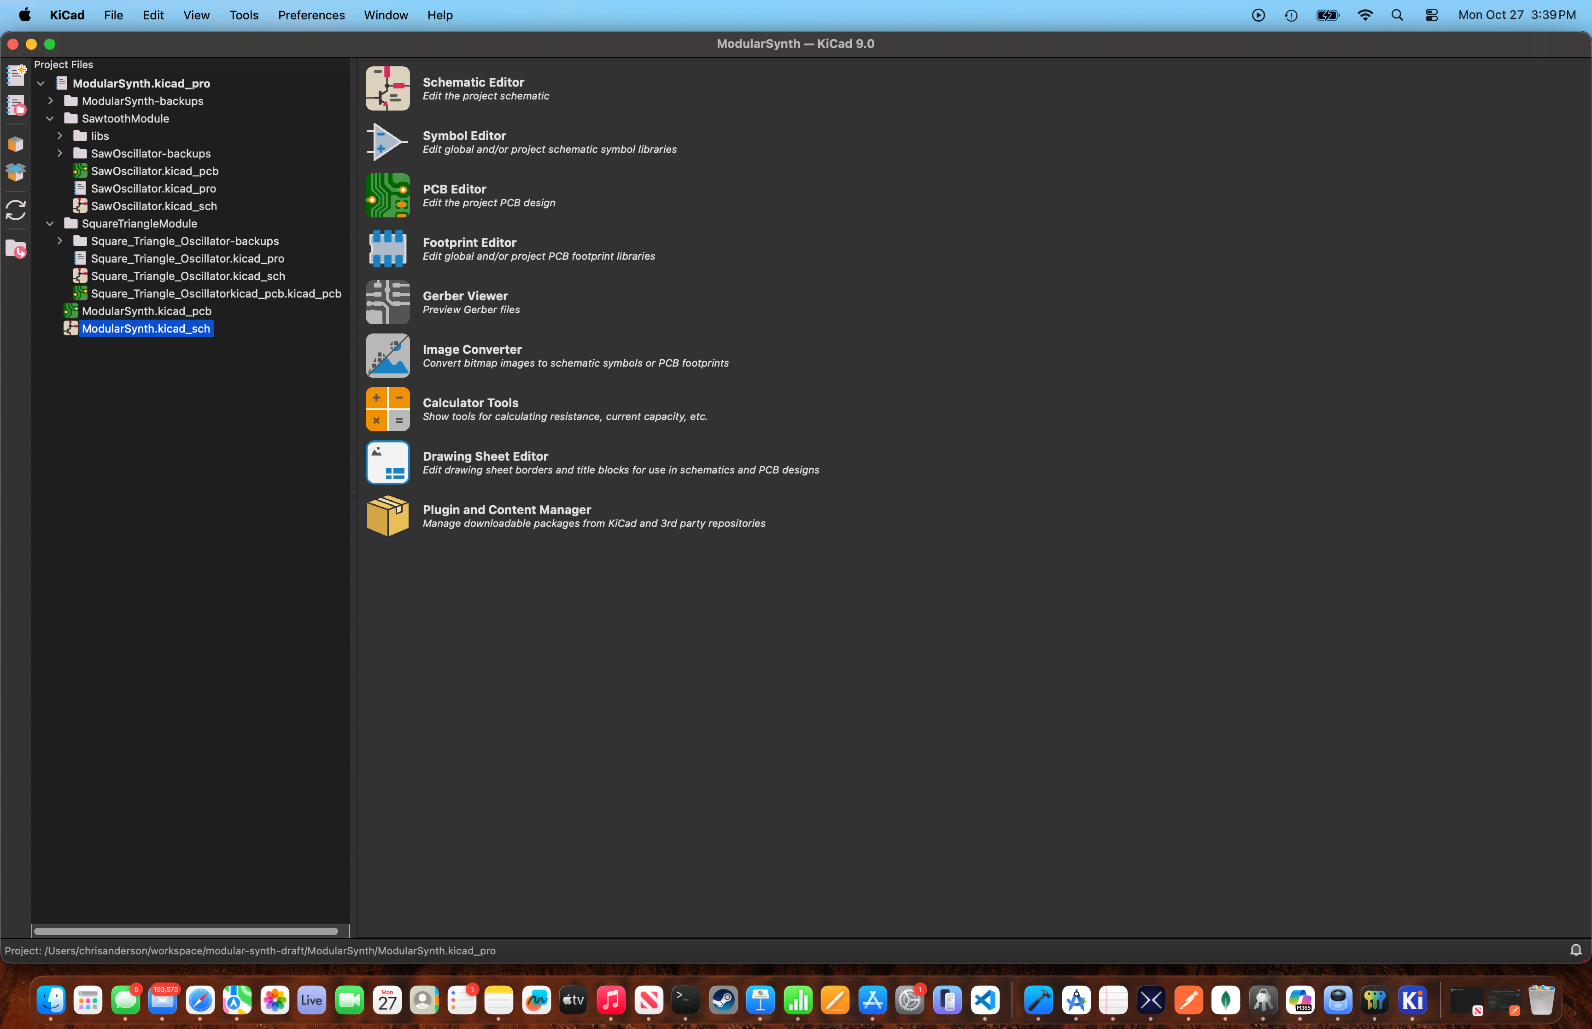Launch Calculator Tools

click(x=387, y=409)
